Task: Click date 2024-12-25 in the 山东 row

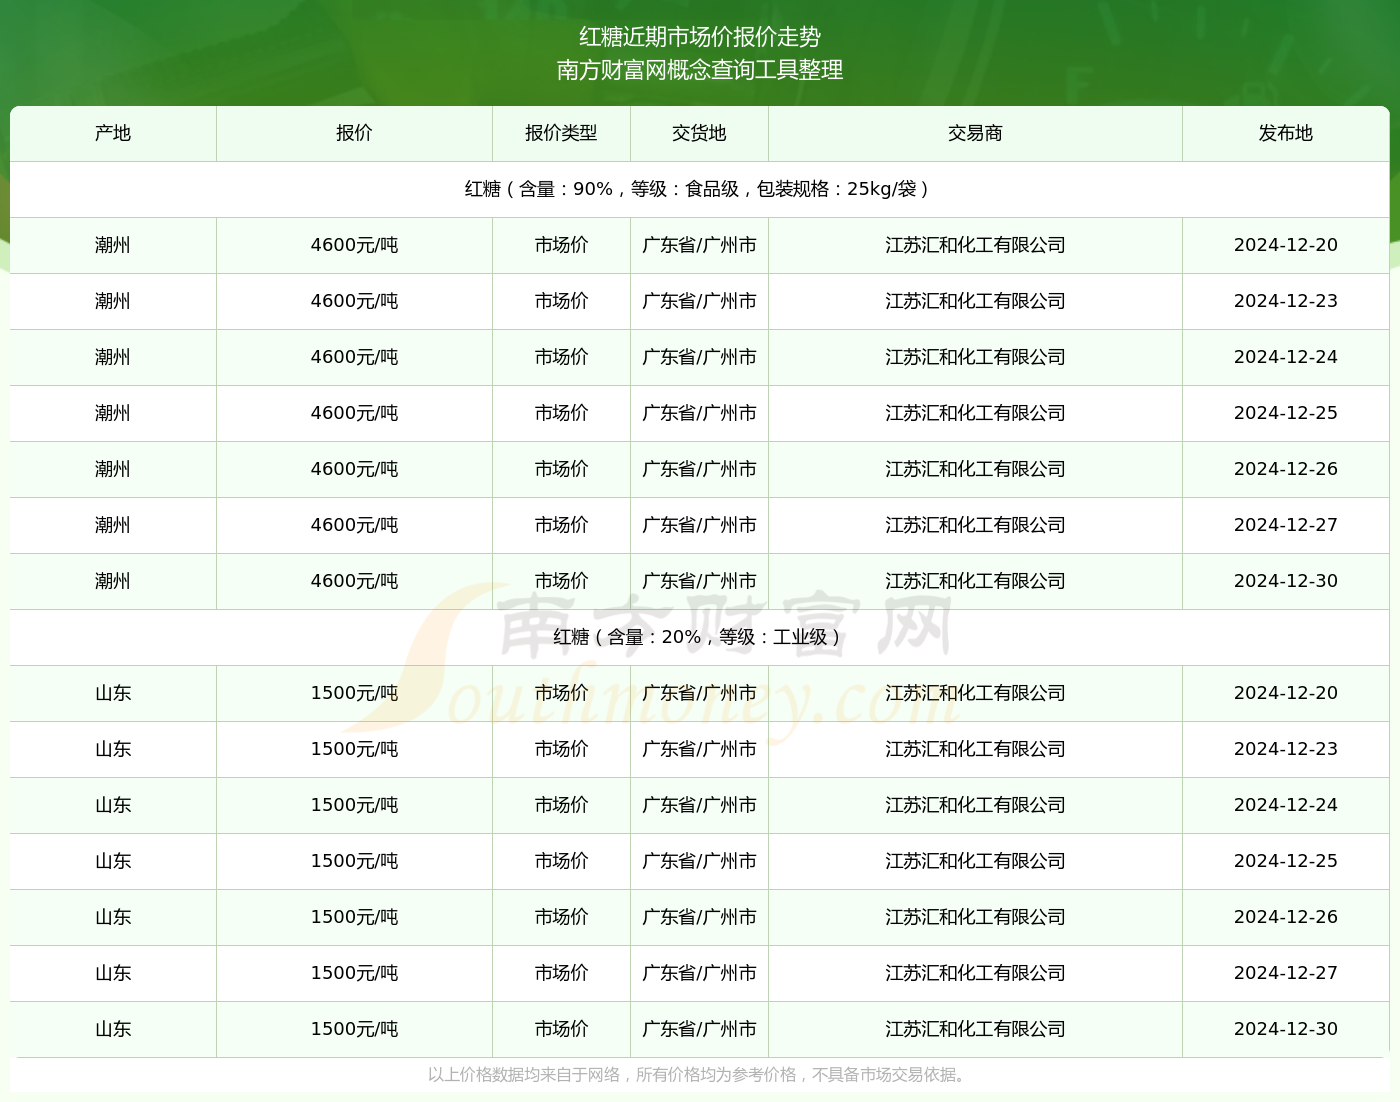Action: (x=1286, y=861)
